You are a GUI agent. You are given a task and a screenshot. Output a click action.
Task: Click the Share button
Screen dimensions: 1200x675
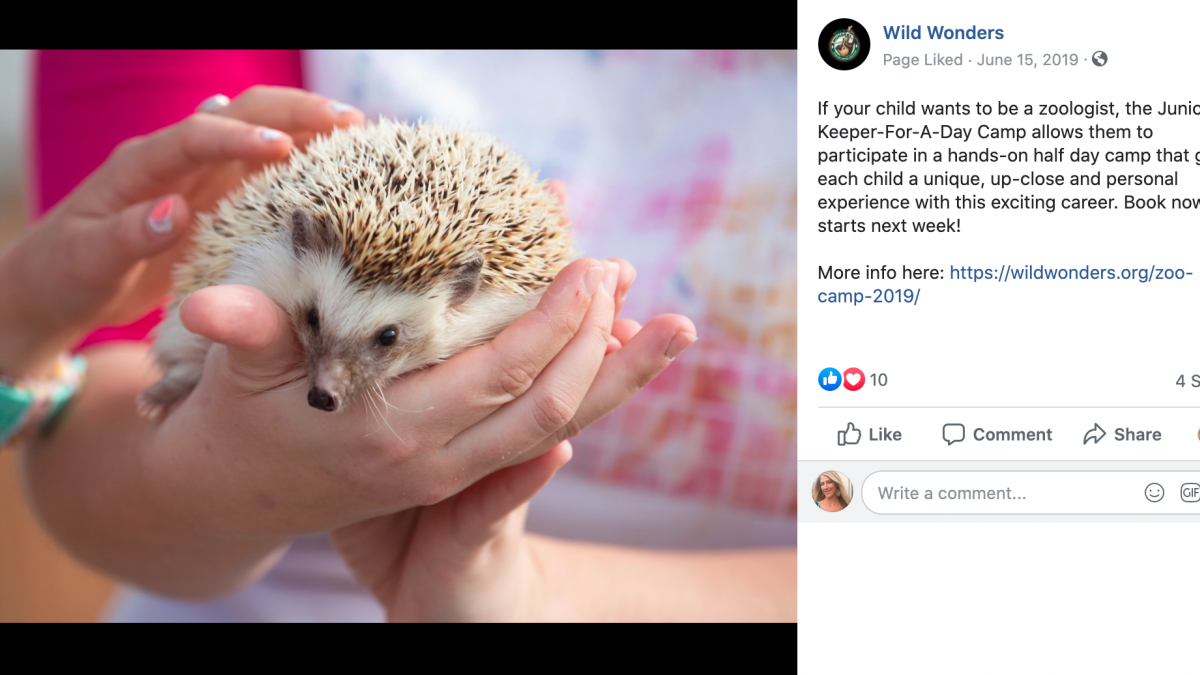[1122, 434]
